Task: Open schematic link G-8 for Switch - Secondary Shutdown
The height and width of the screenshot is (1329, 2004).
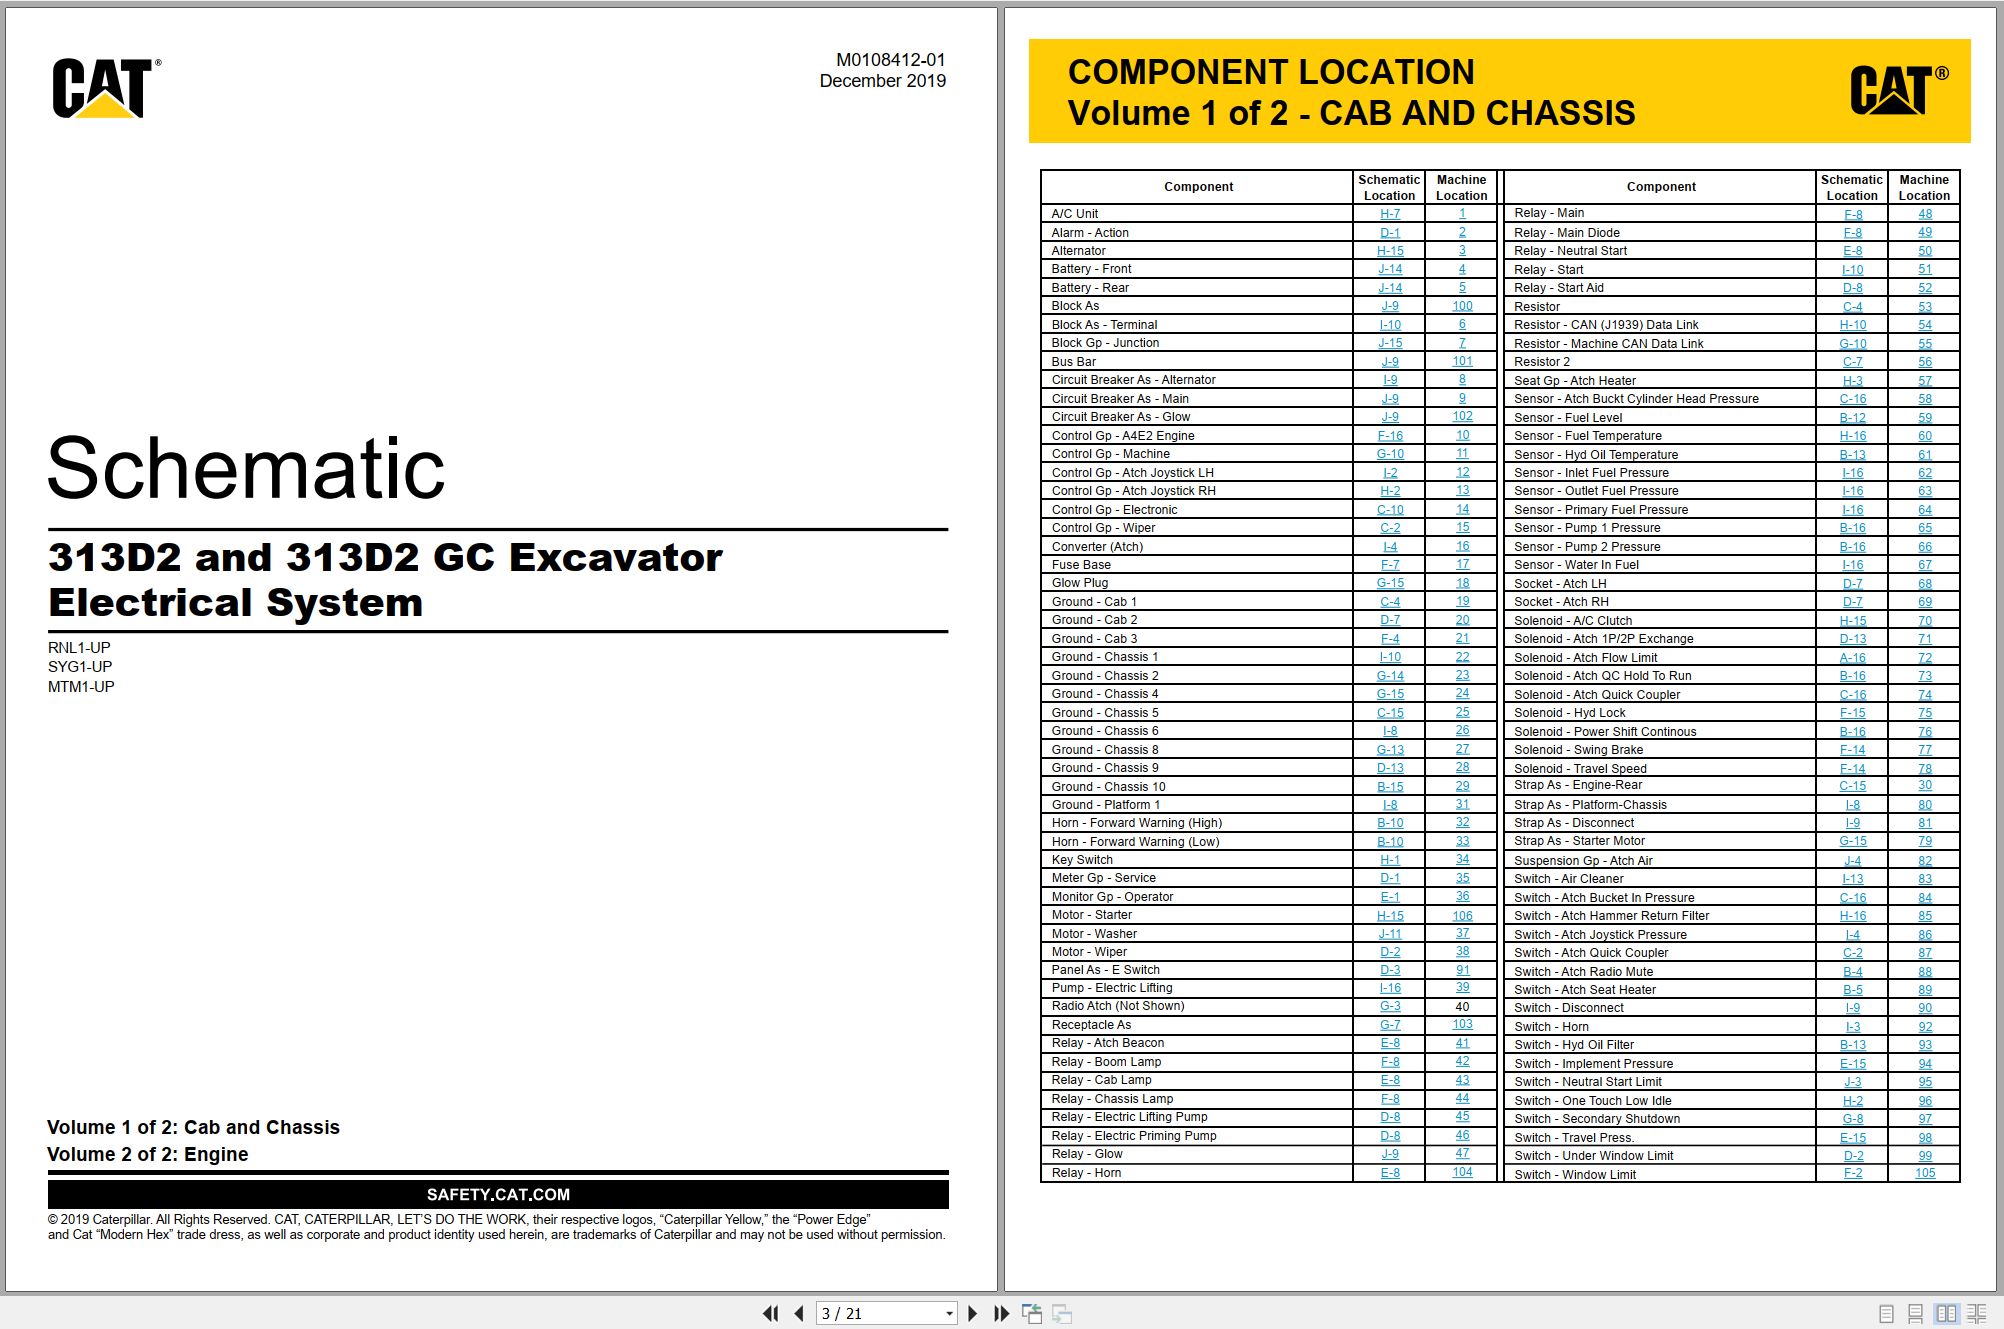Action: (x=1852, y=1119)
